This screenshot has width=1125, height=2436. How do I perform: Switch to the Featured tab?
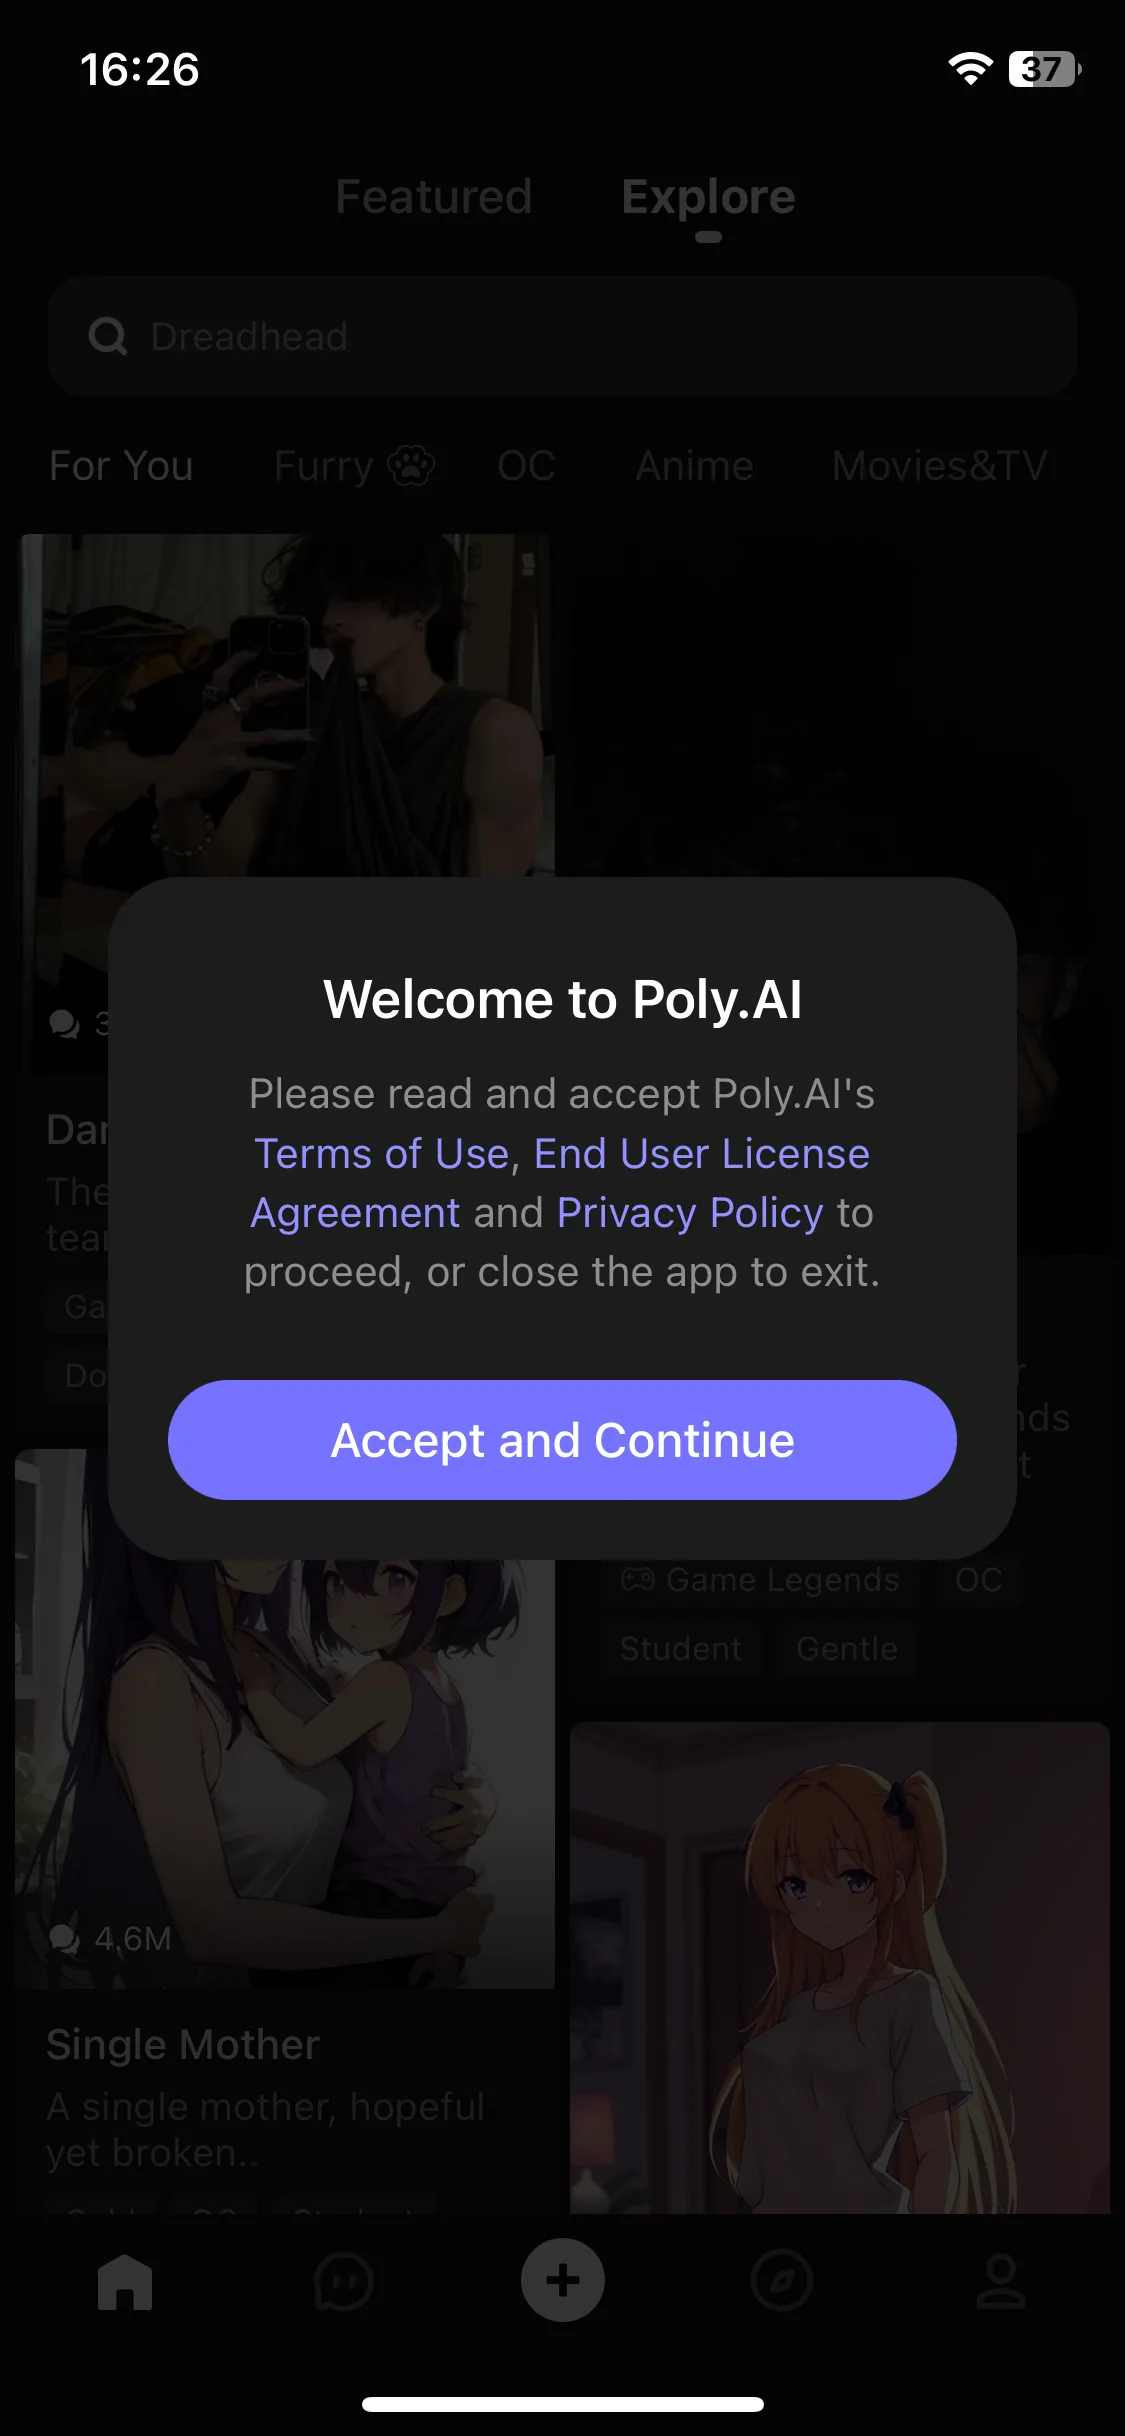(x=433, y=197)
